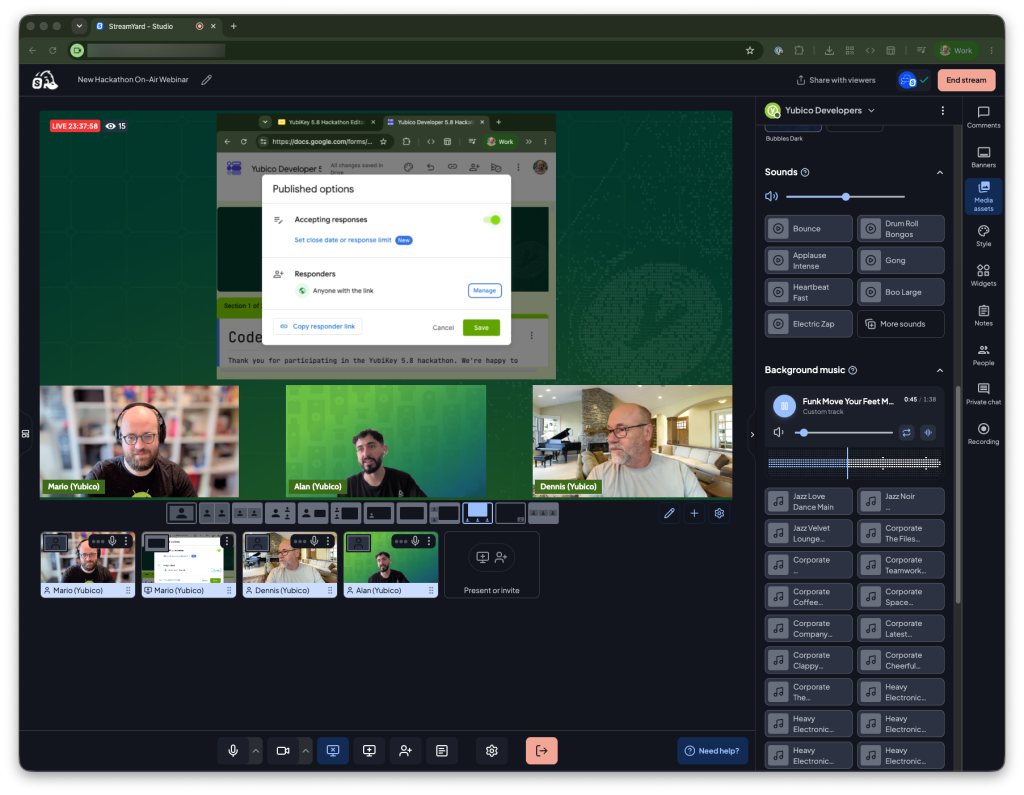
Task: Click the add layout plus icon
Action: [x=694, y=513]
